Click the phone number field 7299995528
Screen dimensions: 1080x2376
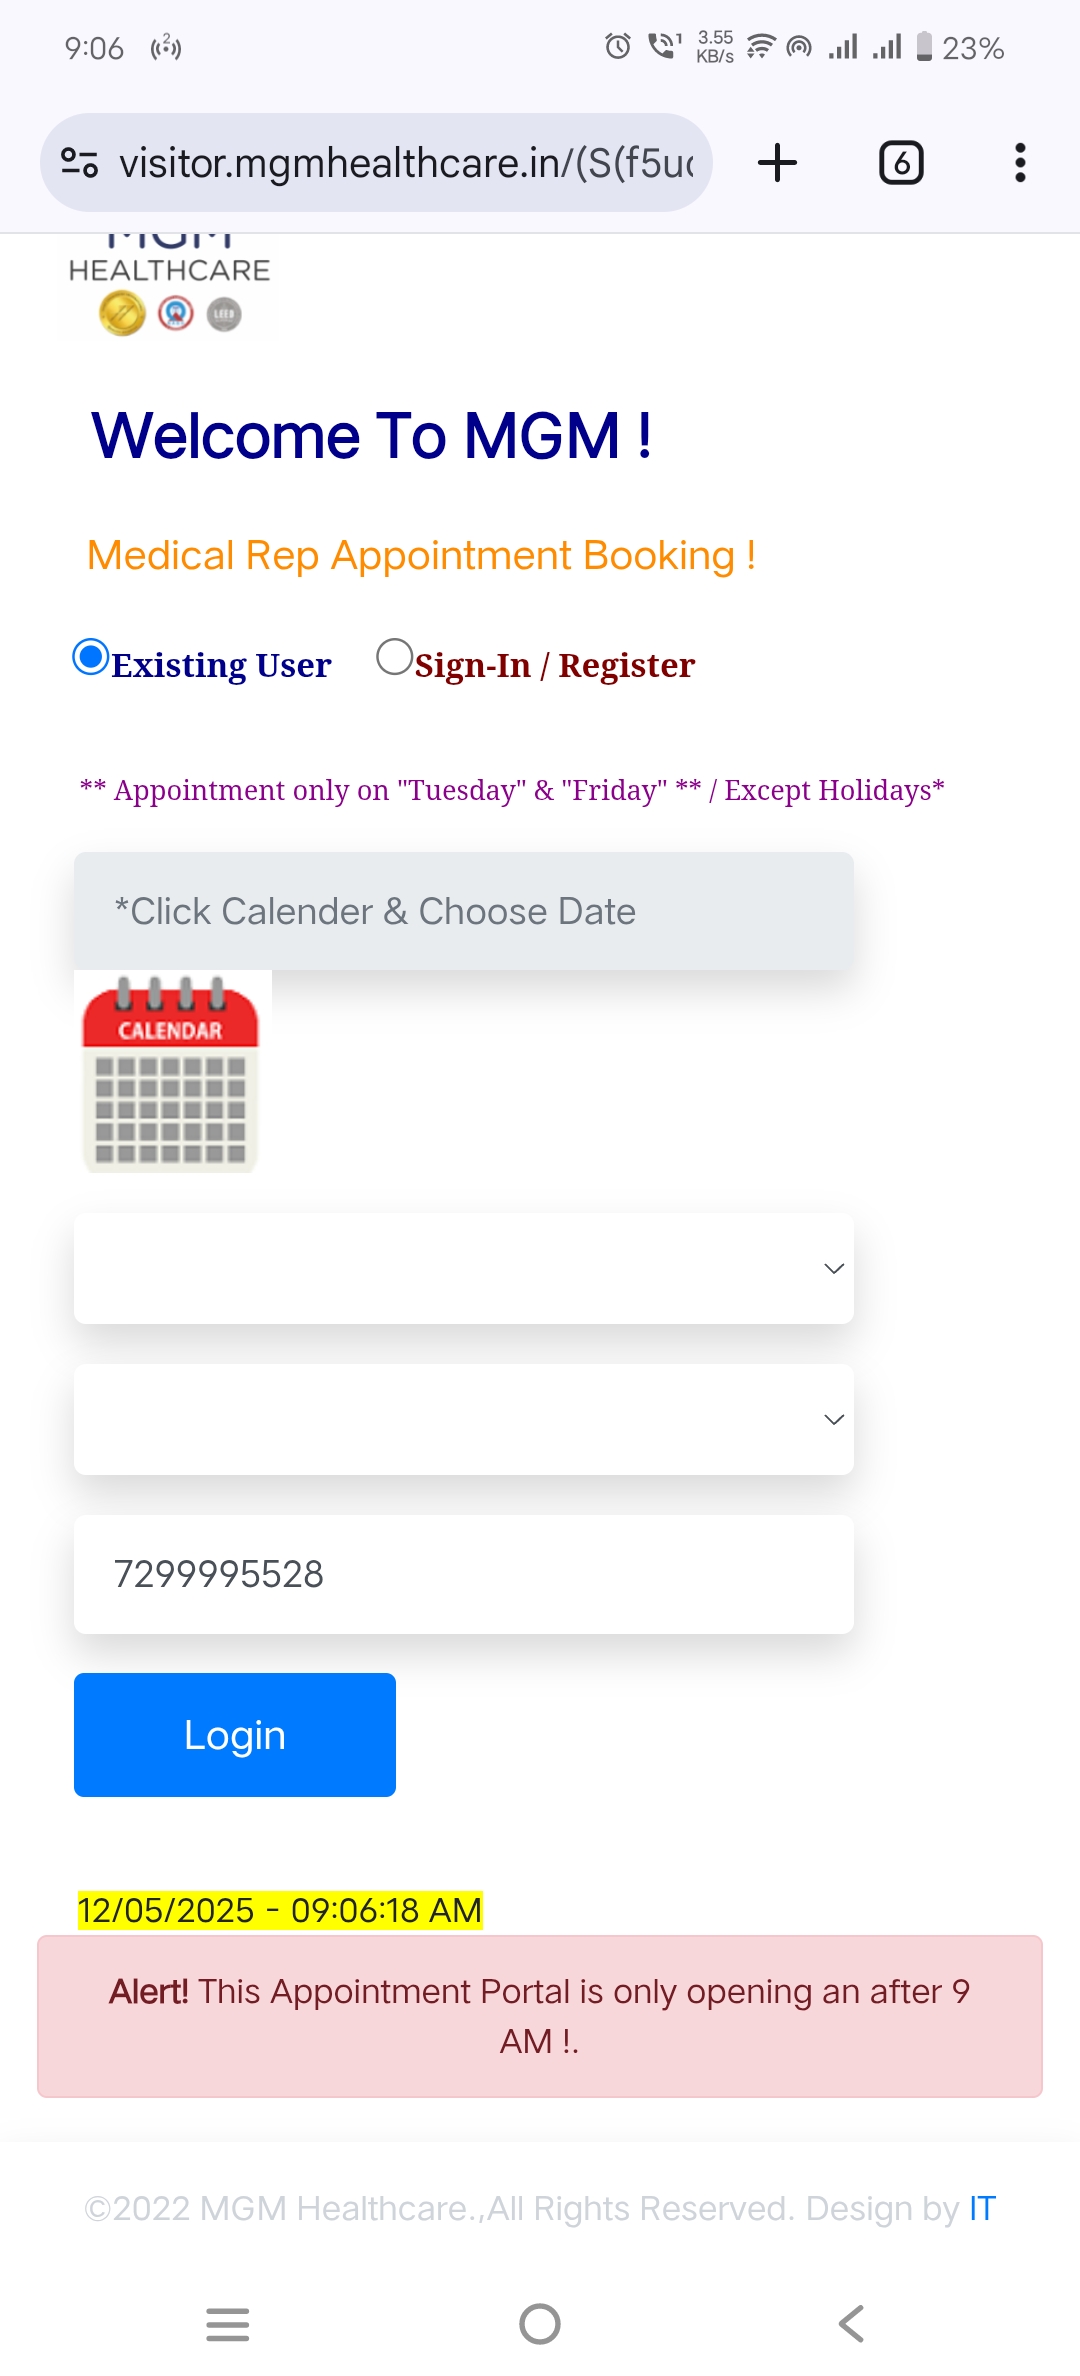click(x=464, y=1574)
